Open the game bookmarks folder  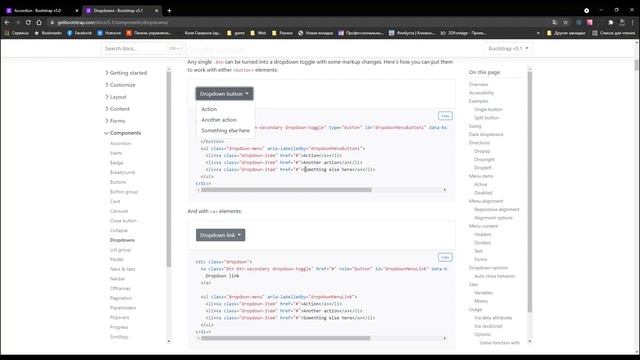tap(236, 33)
